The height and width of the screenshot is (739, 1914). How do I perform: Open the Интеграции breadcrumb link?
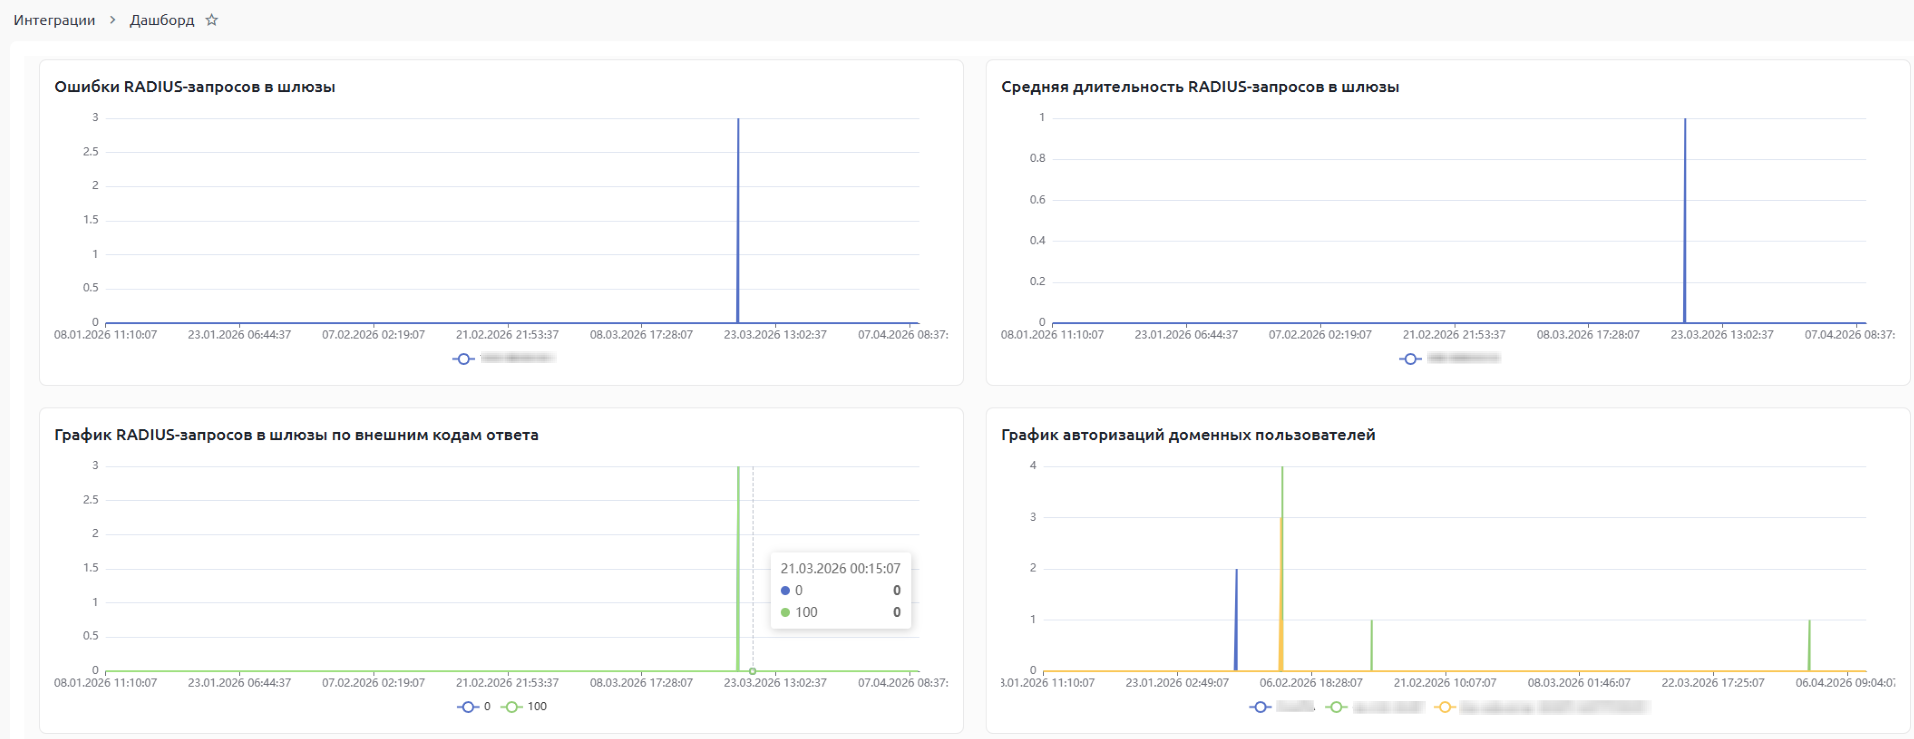(x=54, y=20)
